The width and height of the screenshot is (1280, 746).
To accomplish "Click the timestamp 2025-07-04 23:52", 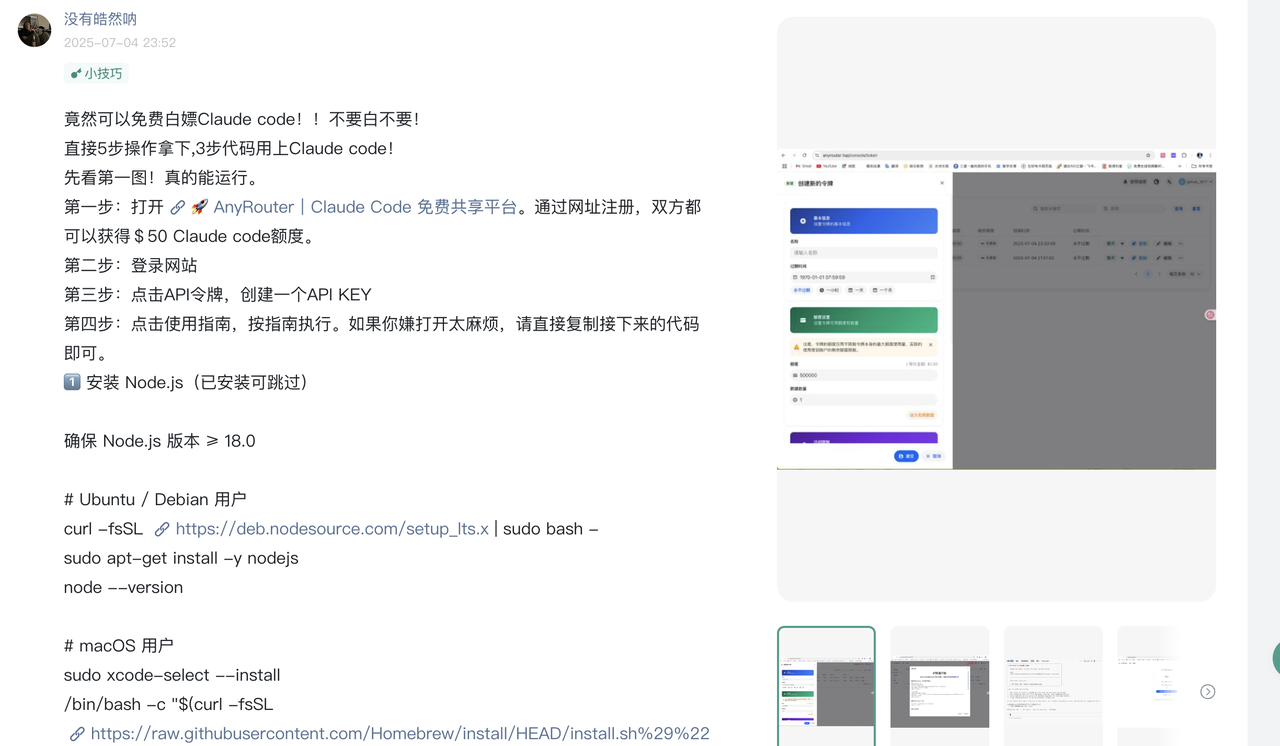I will pyautogui.click(x=120, y=43).
